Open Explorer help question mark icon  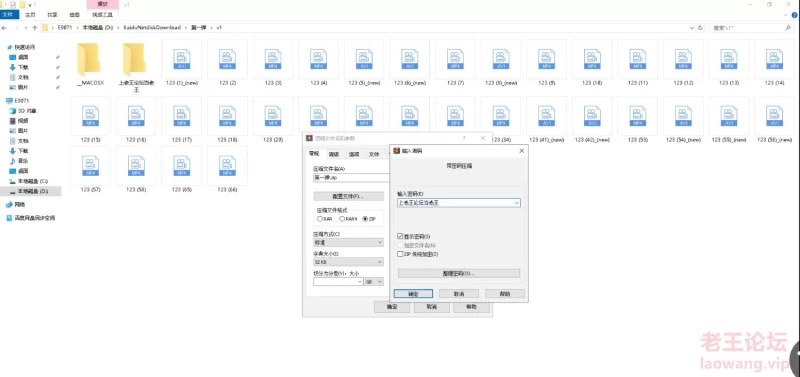coord(795,15)
